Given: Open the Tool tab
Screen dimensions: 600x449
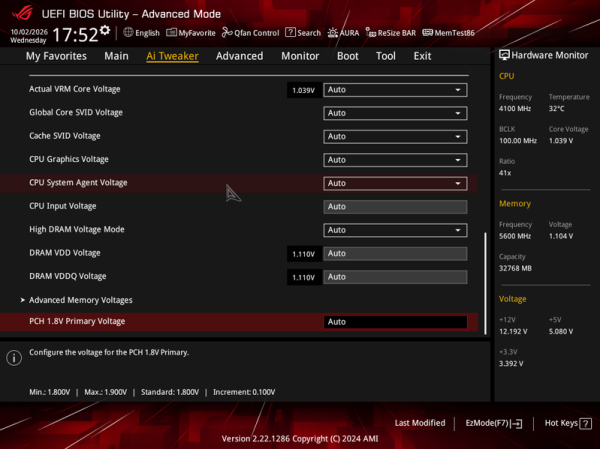Looking at the screenshot, I should point(386,56).
